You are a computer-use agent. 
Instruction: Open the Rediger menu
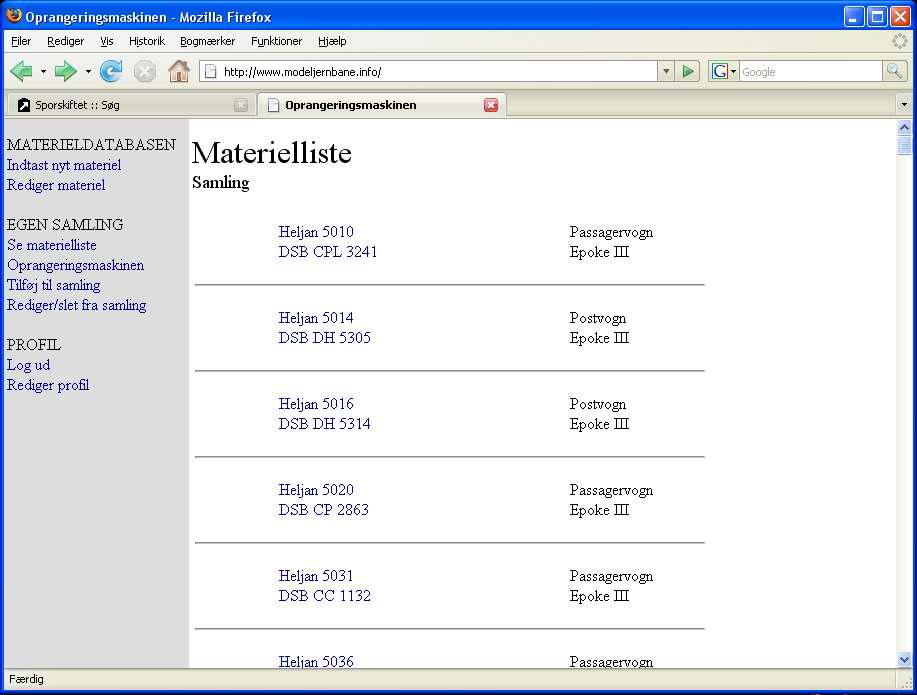pos(66,41)
